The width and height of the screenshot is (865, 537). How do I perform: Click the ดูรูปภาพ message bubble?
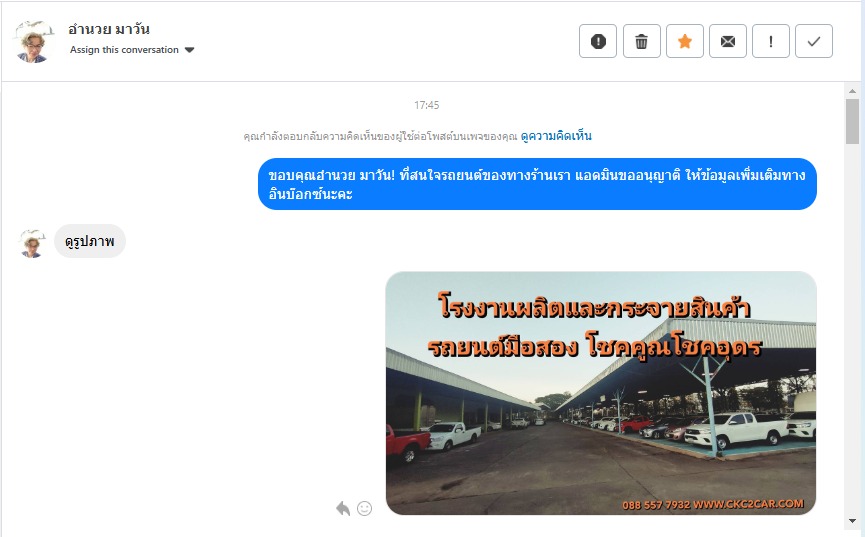point(90,241)
